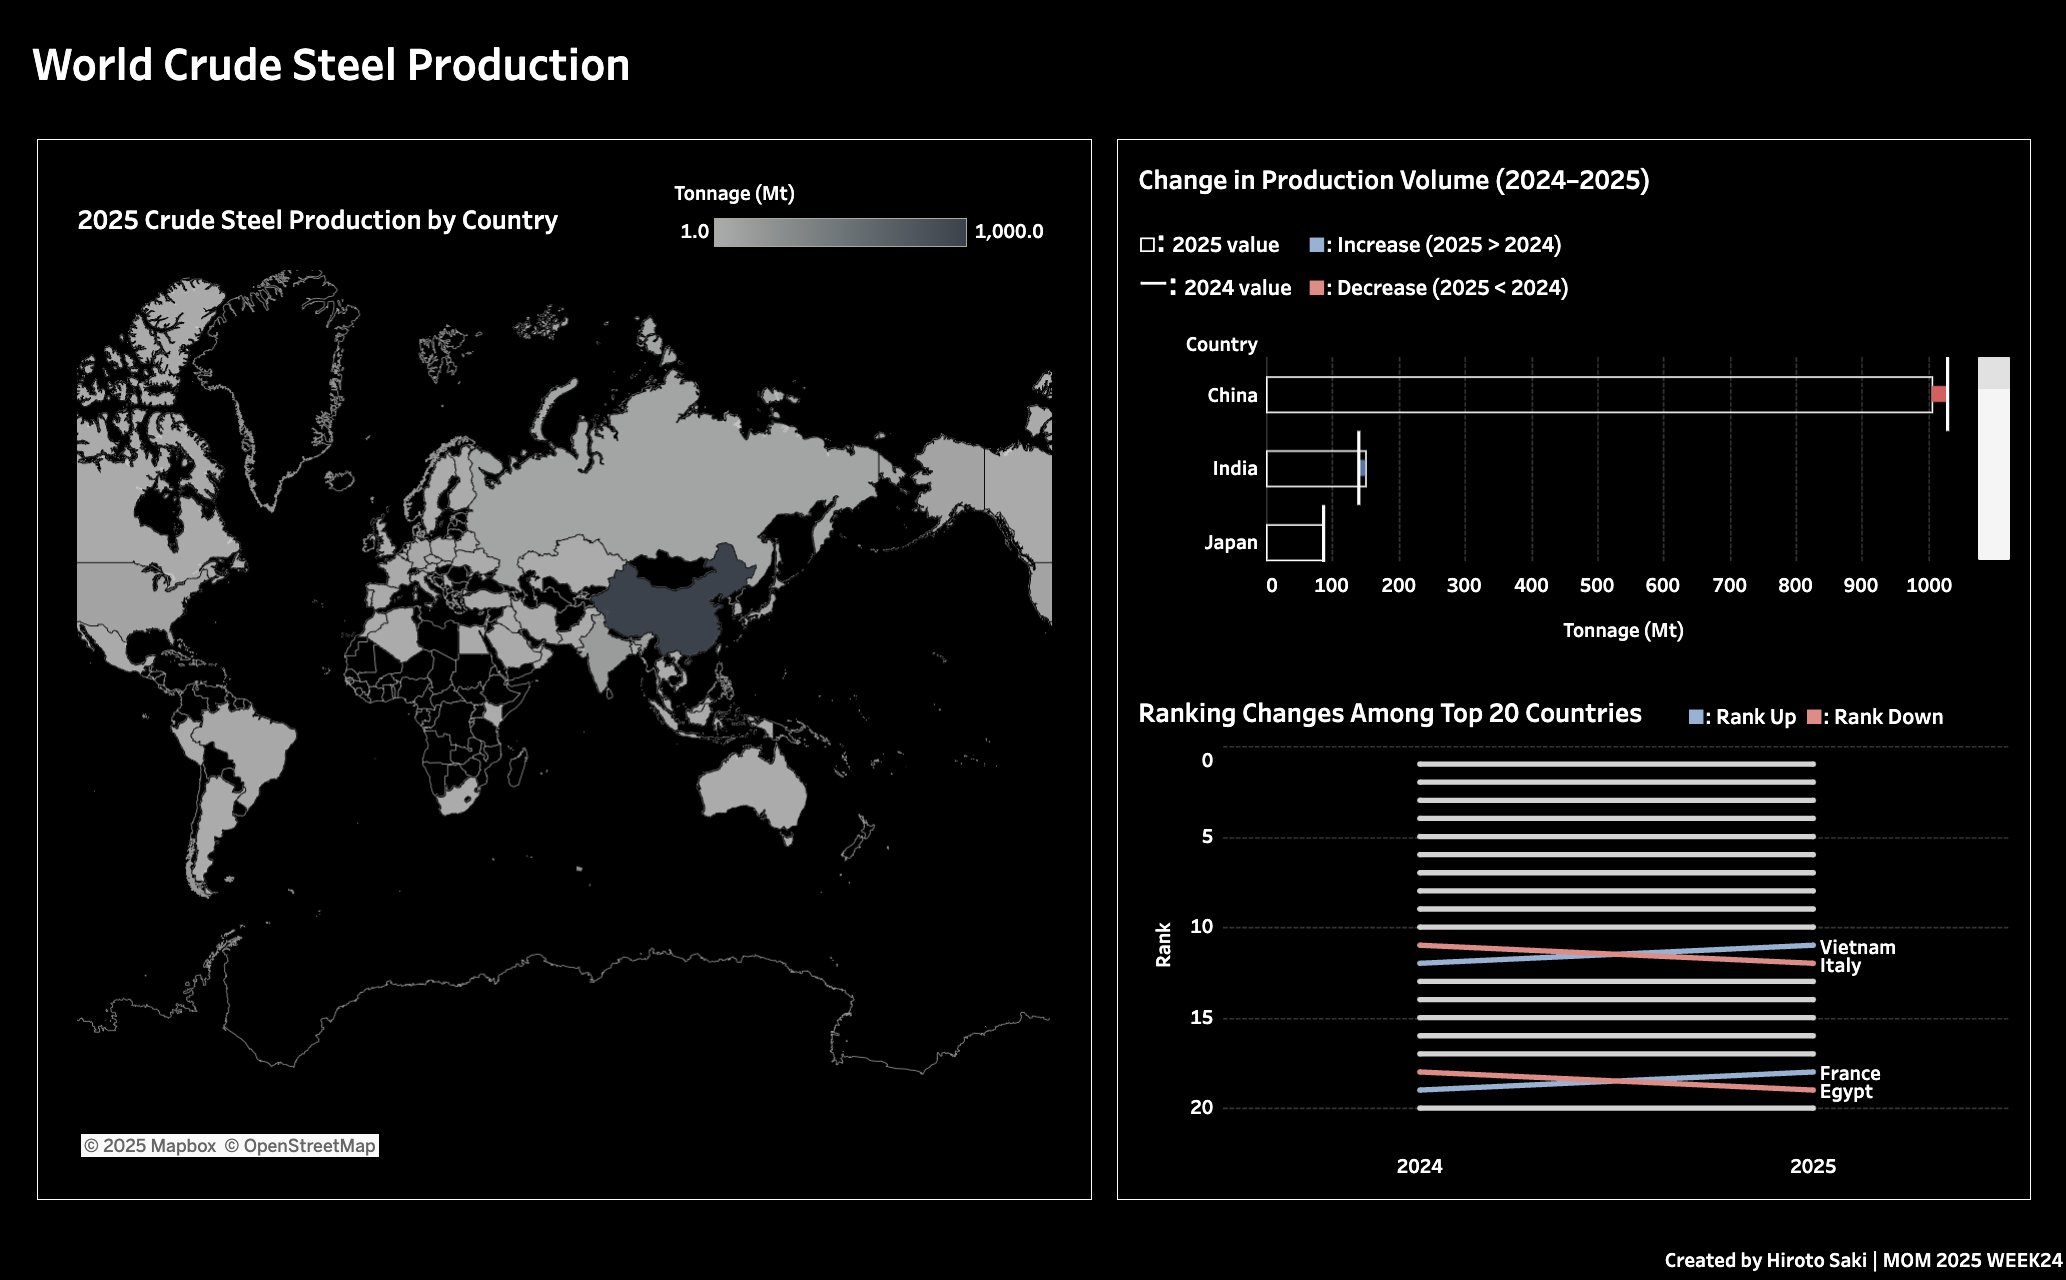Click the blue Rank Up legend square
The width and height of the screenshot is (2066, 1280).
(x=1695, y=717)
